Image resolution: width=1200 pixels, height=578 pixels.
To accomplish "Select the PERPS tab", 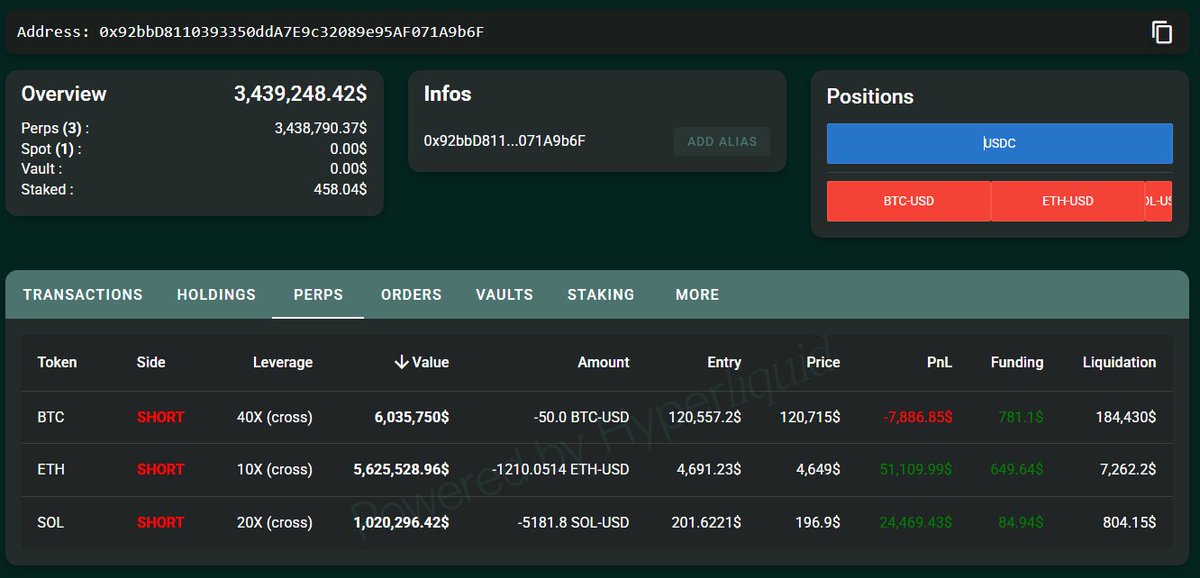I will pyautogui.click(x=318, y=294).
